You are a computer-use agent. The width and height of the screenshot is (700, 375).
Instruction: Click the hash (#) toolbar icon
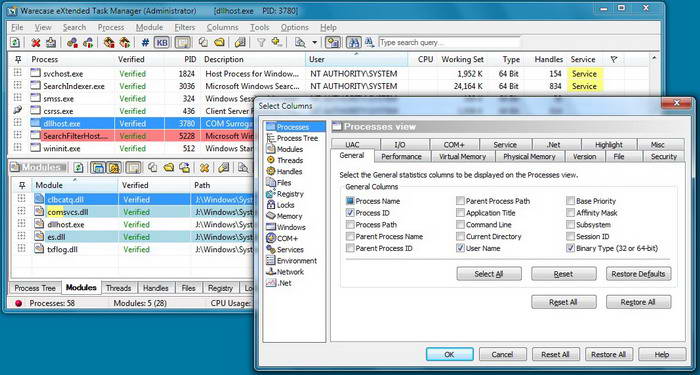click(145, 42)
